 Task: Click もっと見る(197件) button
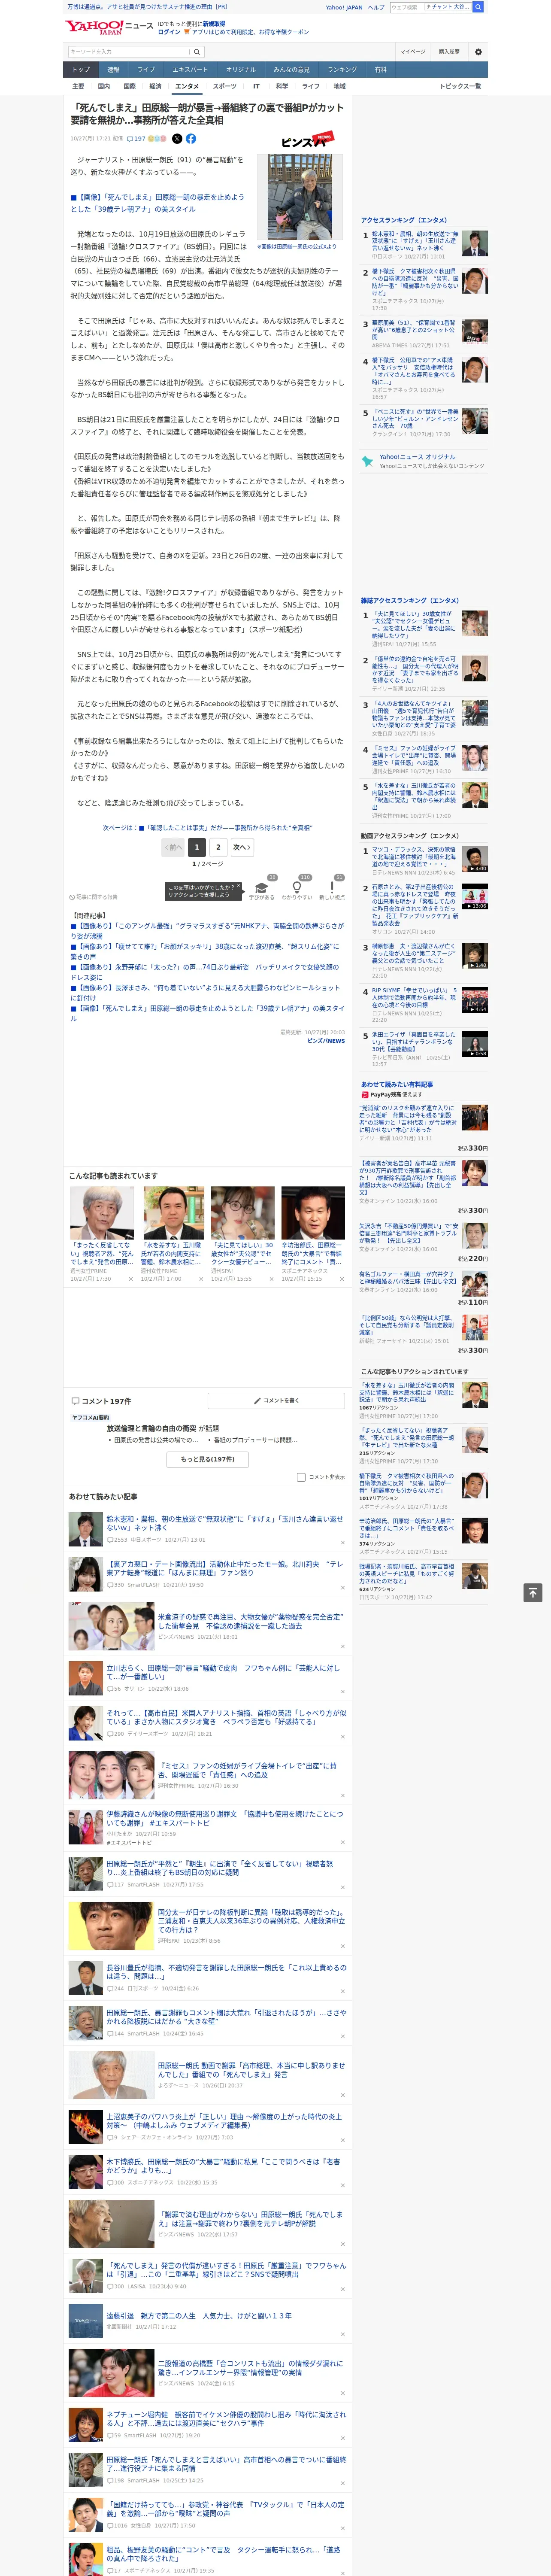pos(208,1459)
